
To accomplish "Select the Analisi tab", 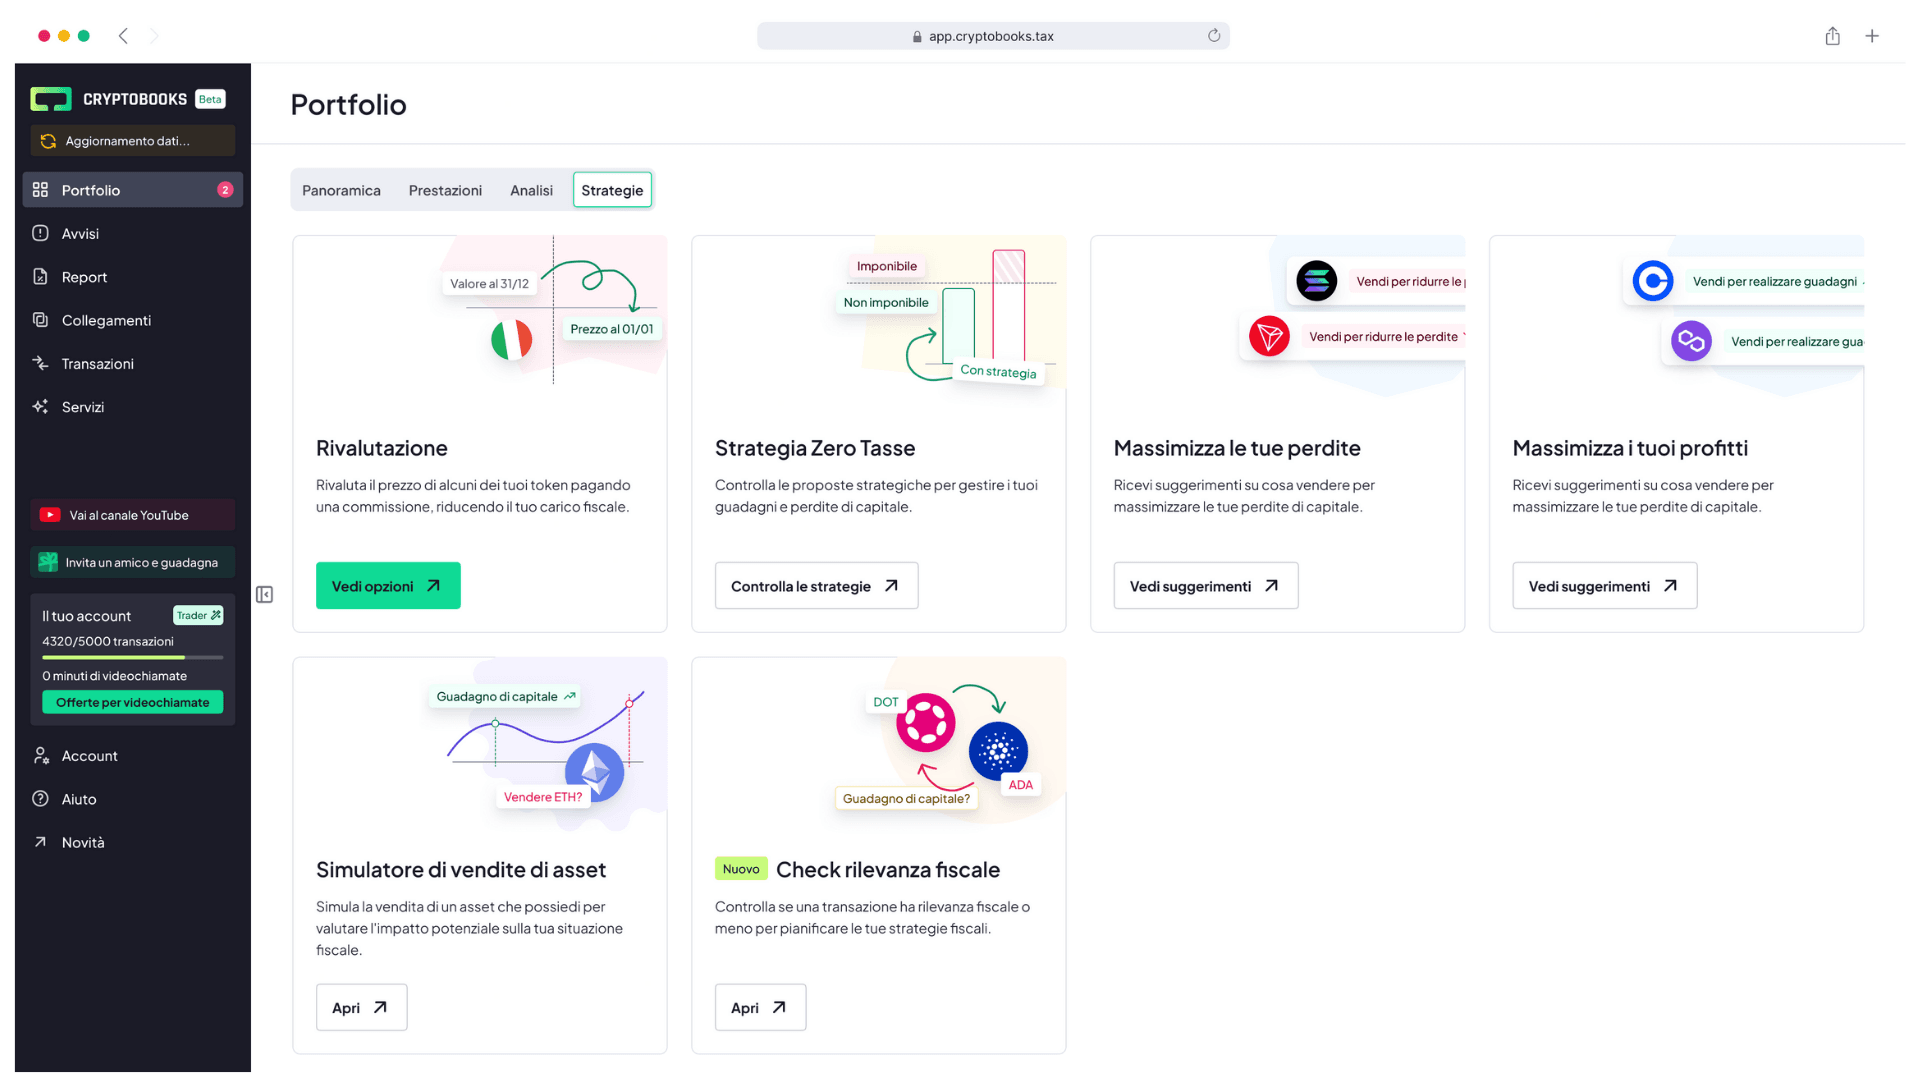I will pos(531,190).
